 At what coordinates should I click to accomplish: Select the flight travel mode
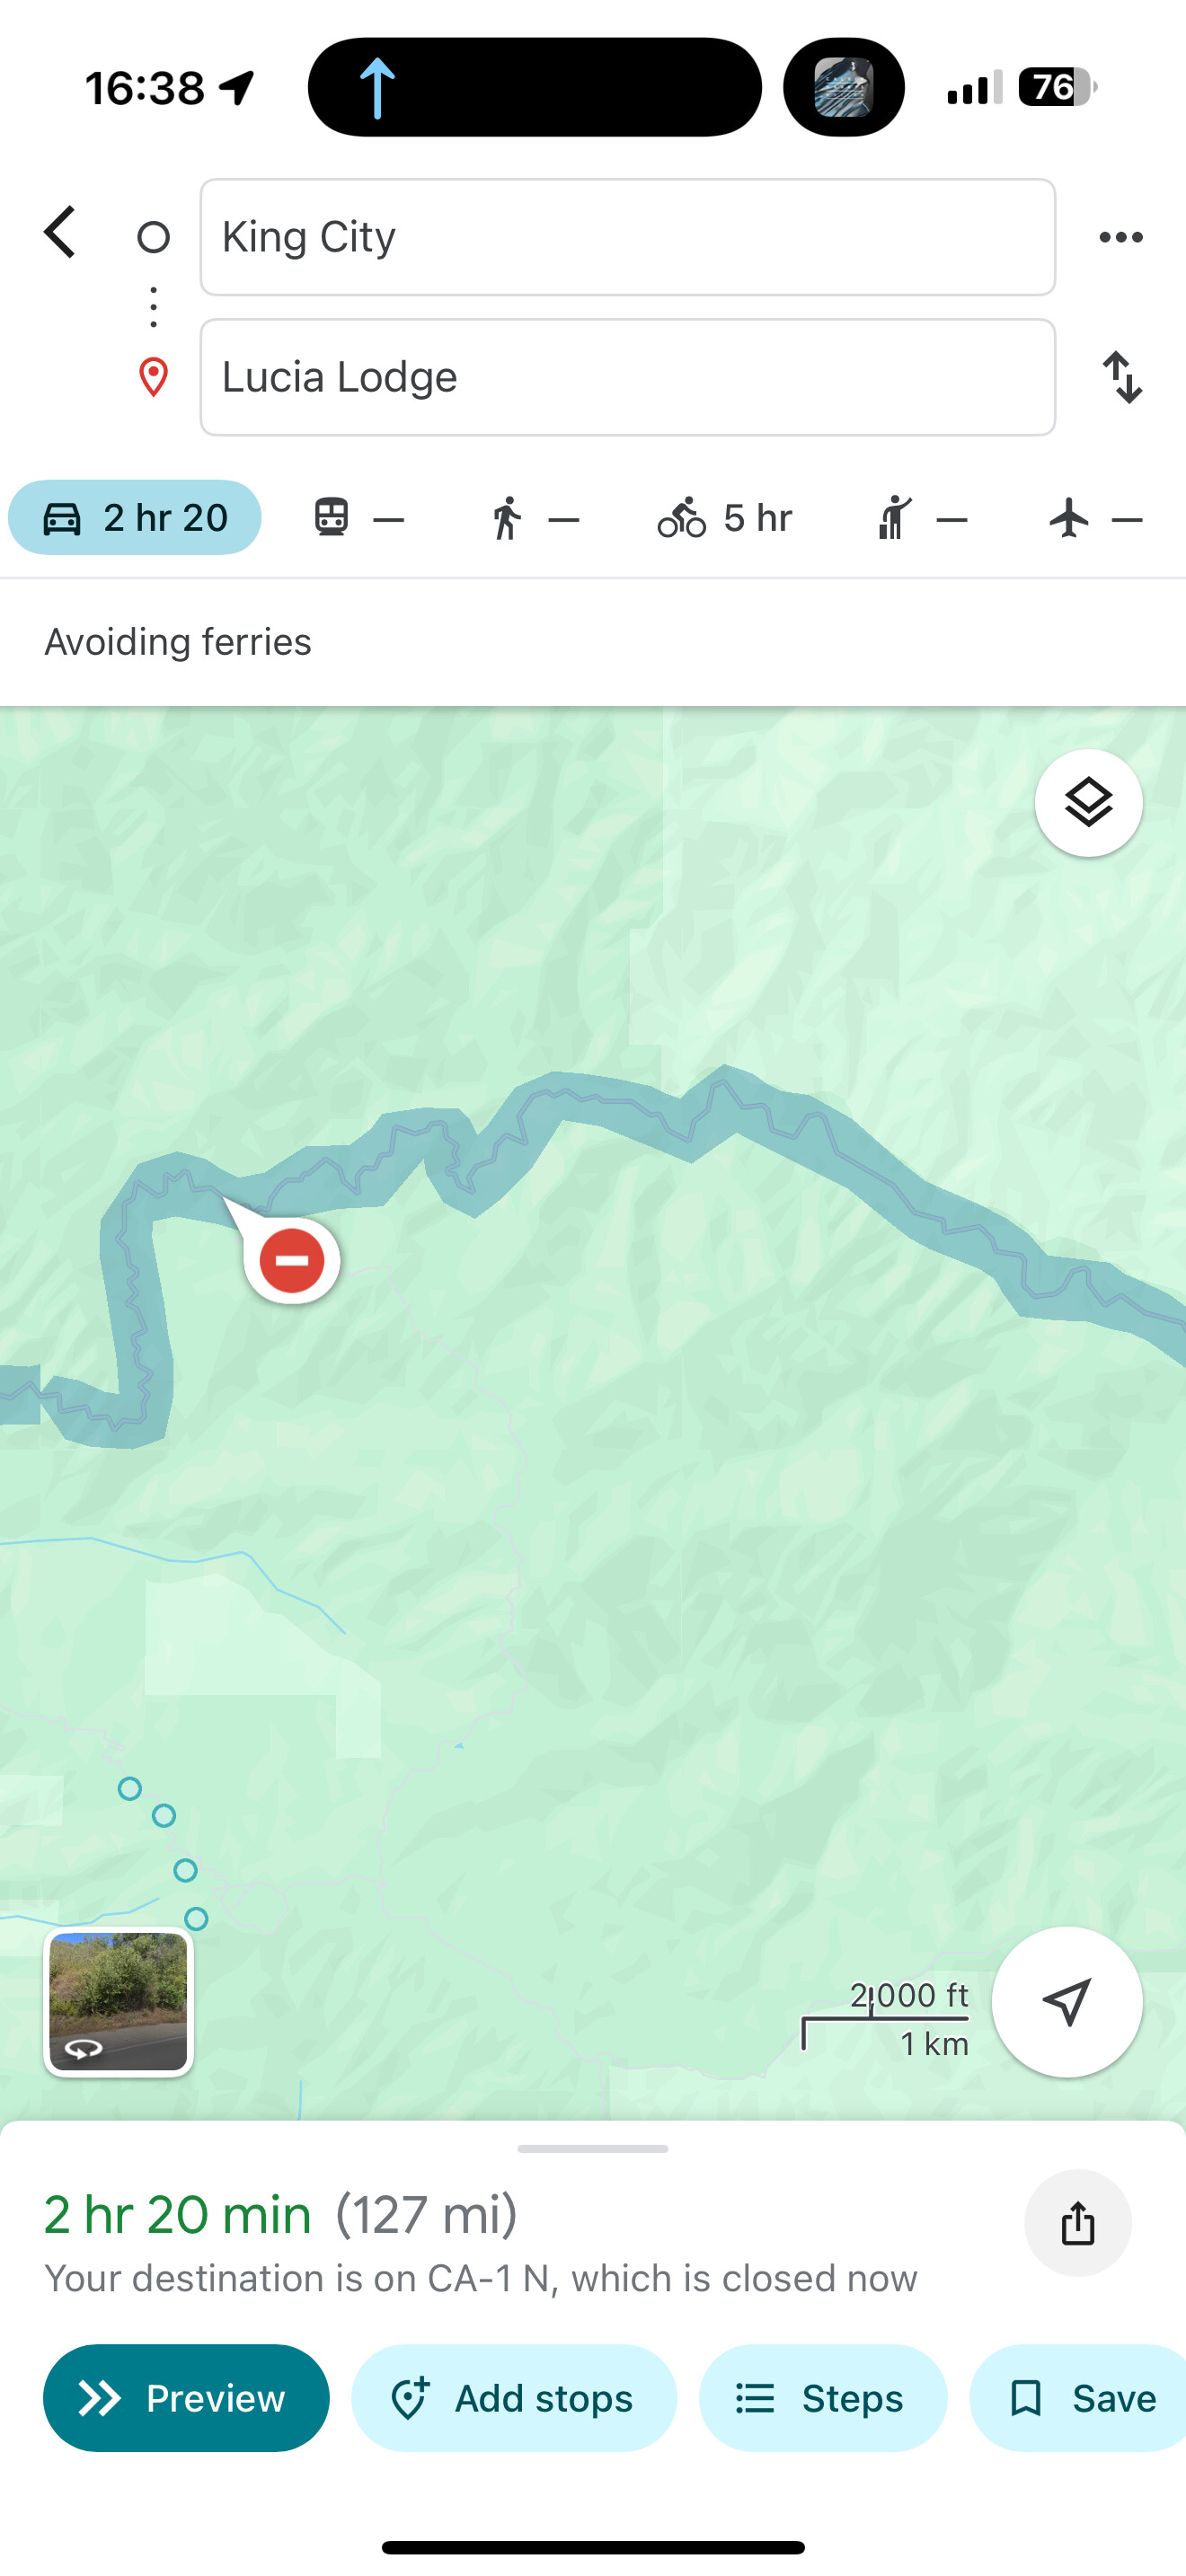tap(1095, 518)
